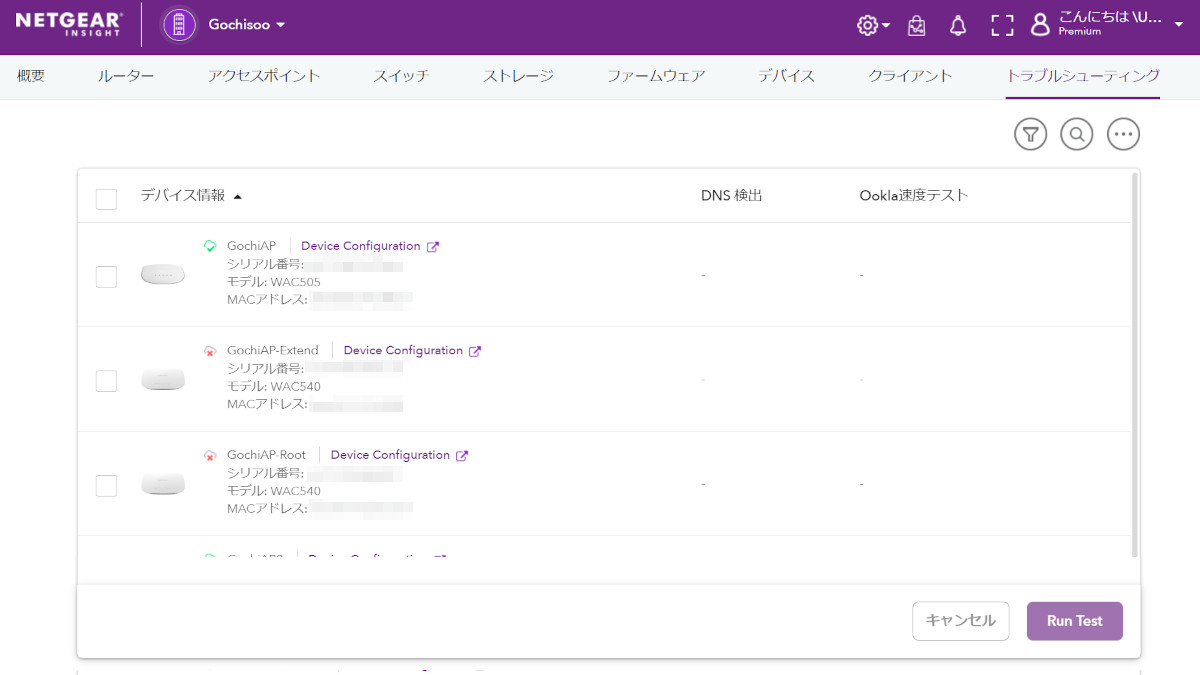Open the more options ellipsis icon

point(1124,134)
